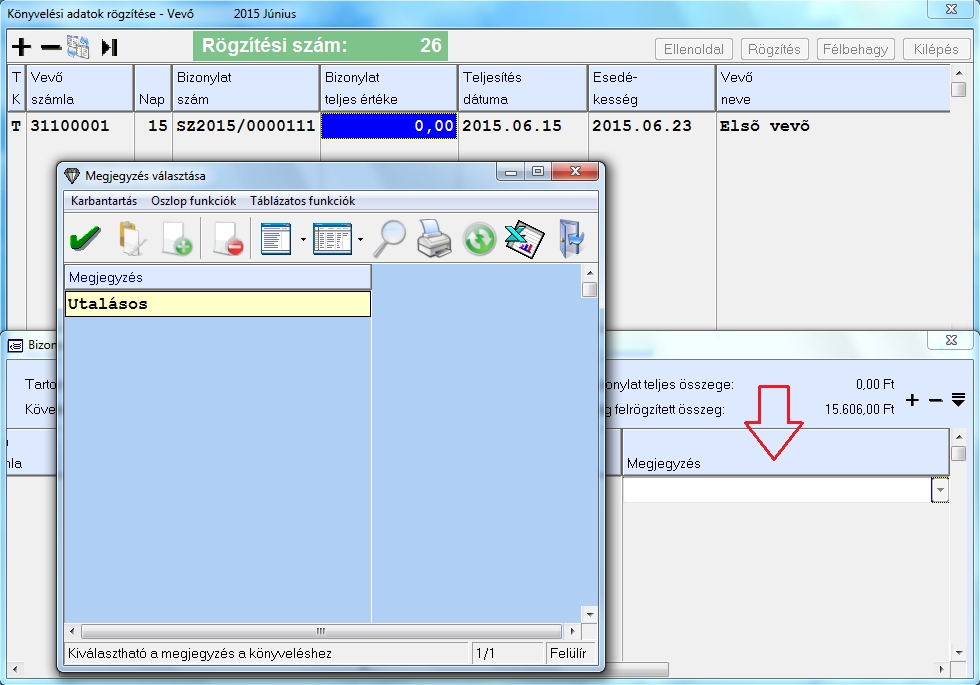Viewport: 980px width, 685px height.
Task: Click the exit door icon
Action: click(571, 240)
